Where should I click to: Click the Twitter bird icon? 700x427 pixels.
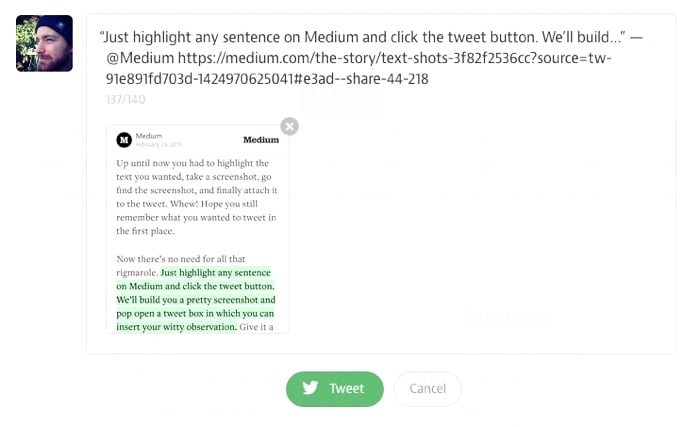tap(311, 389)
